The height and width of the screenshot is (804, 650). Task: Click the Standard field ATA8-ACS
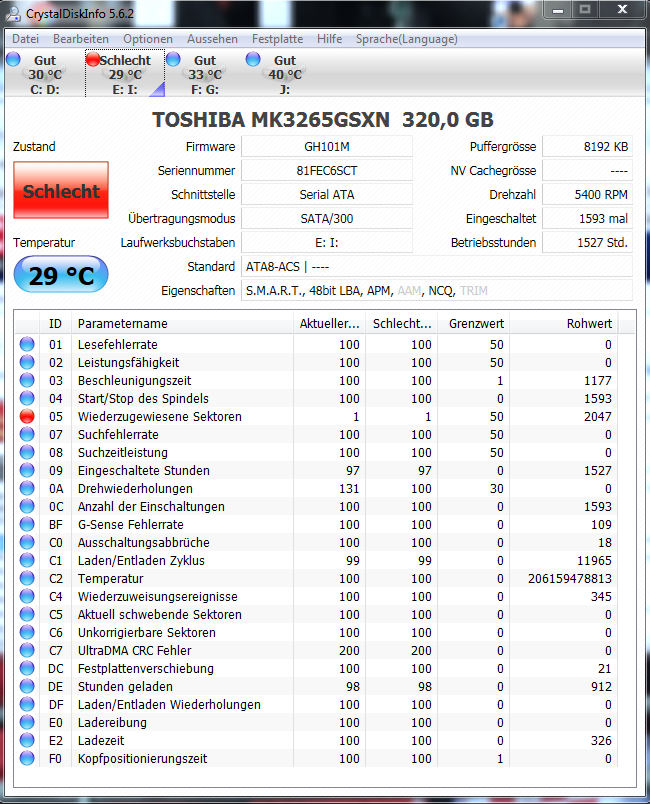437,267
